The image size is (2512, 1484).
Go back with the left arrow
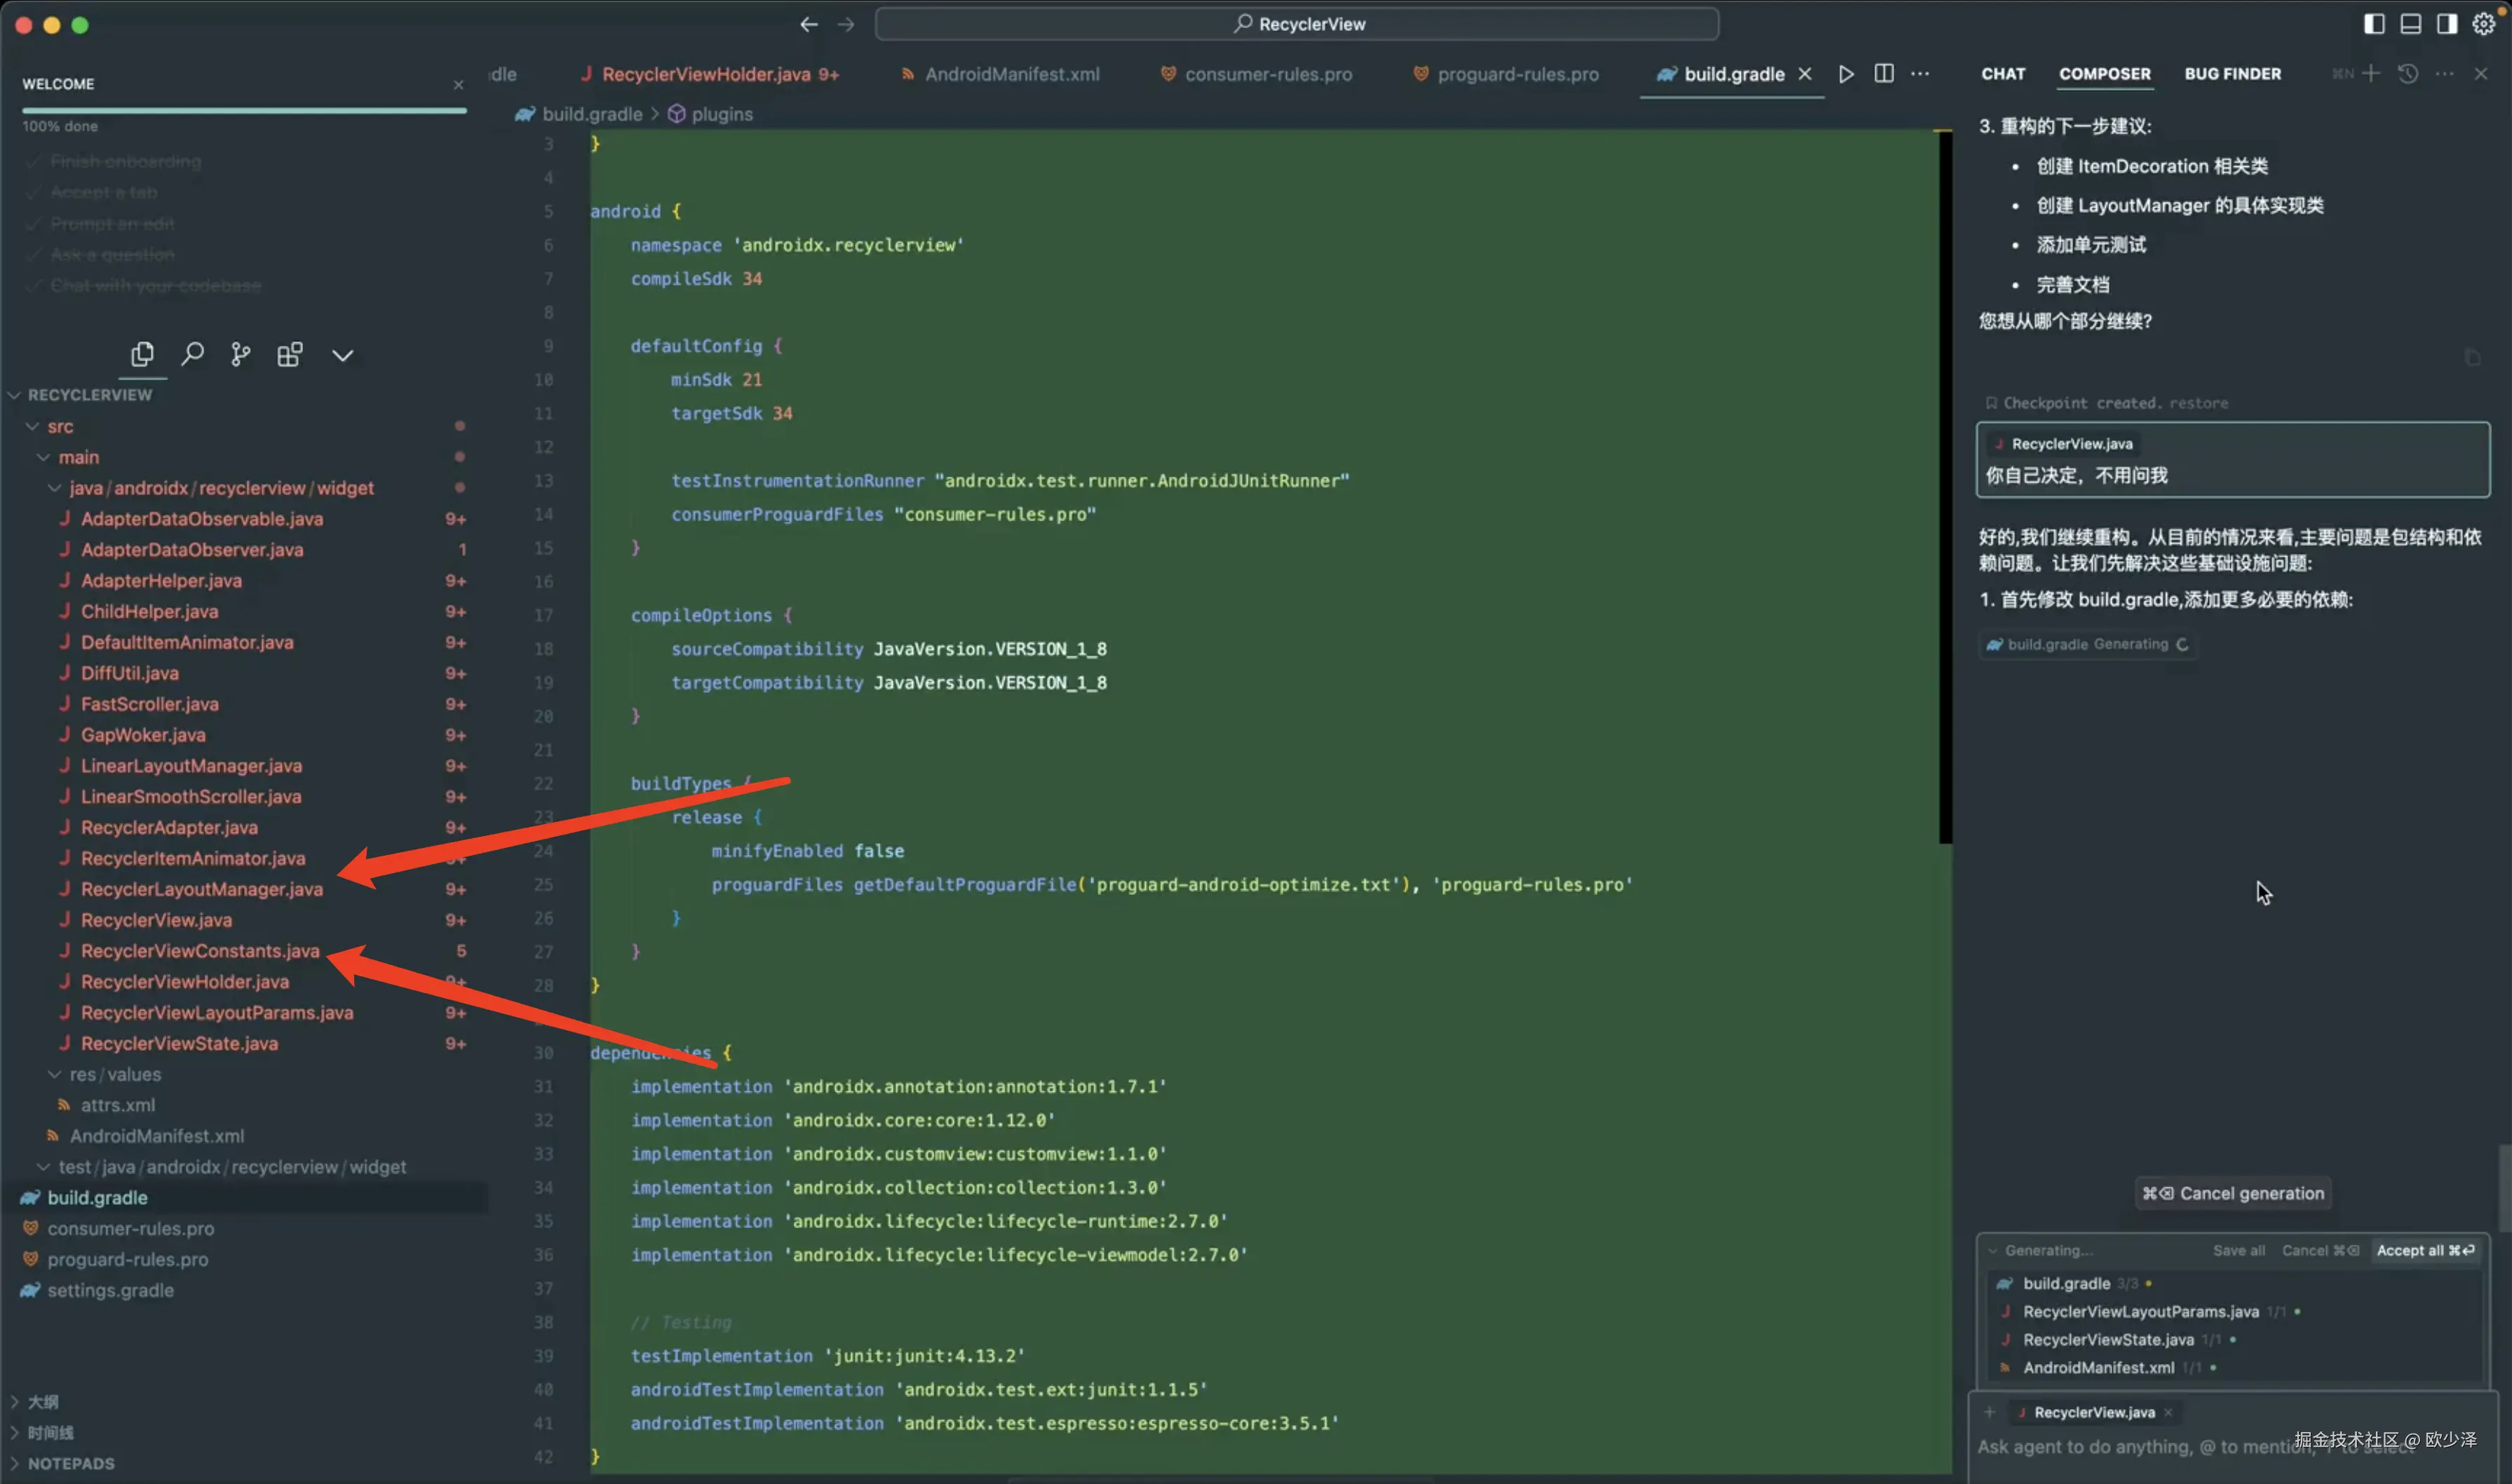(808, 24)
